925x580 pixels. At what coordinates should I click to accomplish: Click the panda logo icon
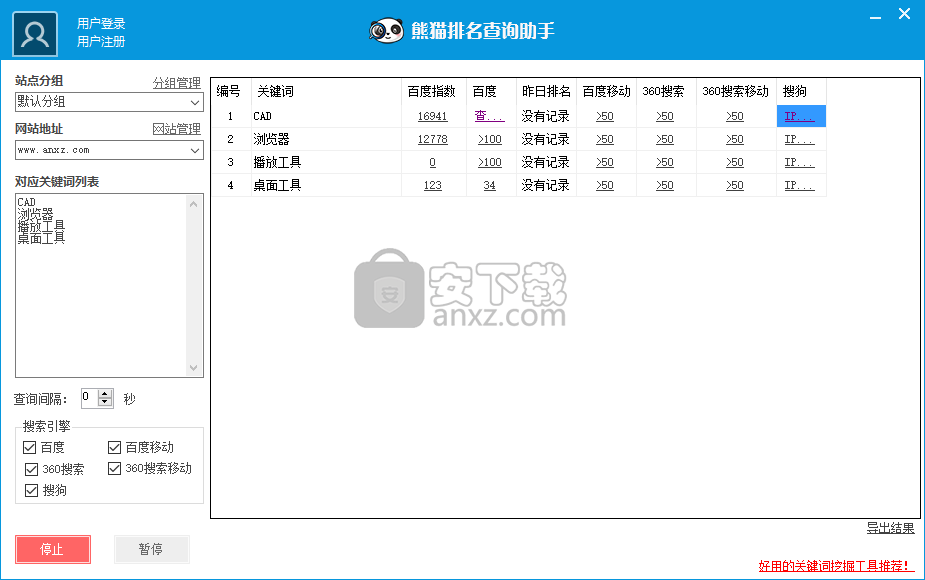pos(386,30)
